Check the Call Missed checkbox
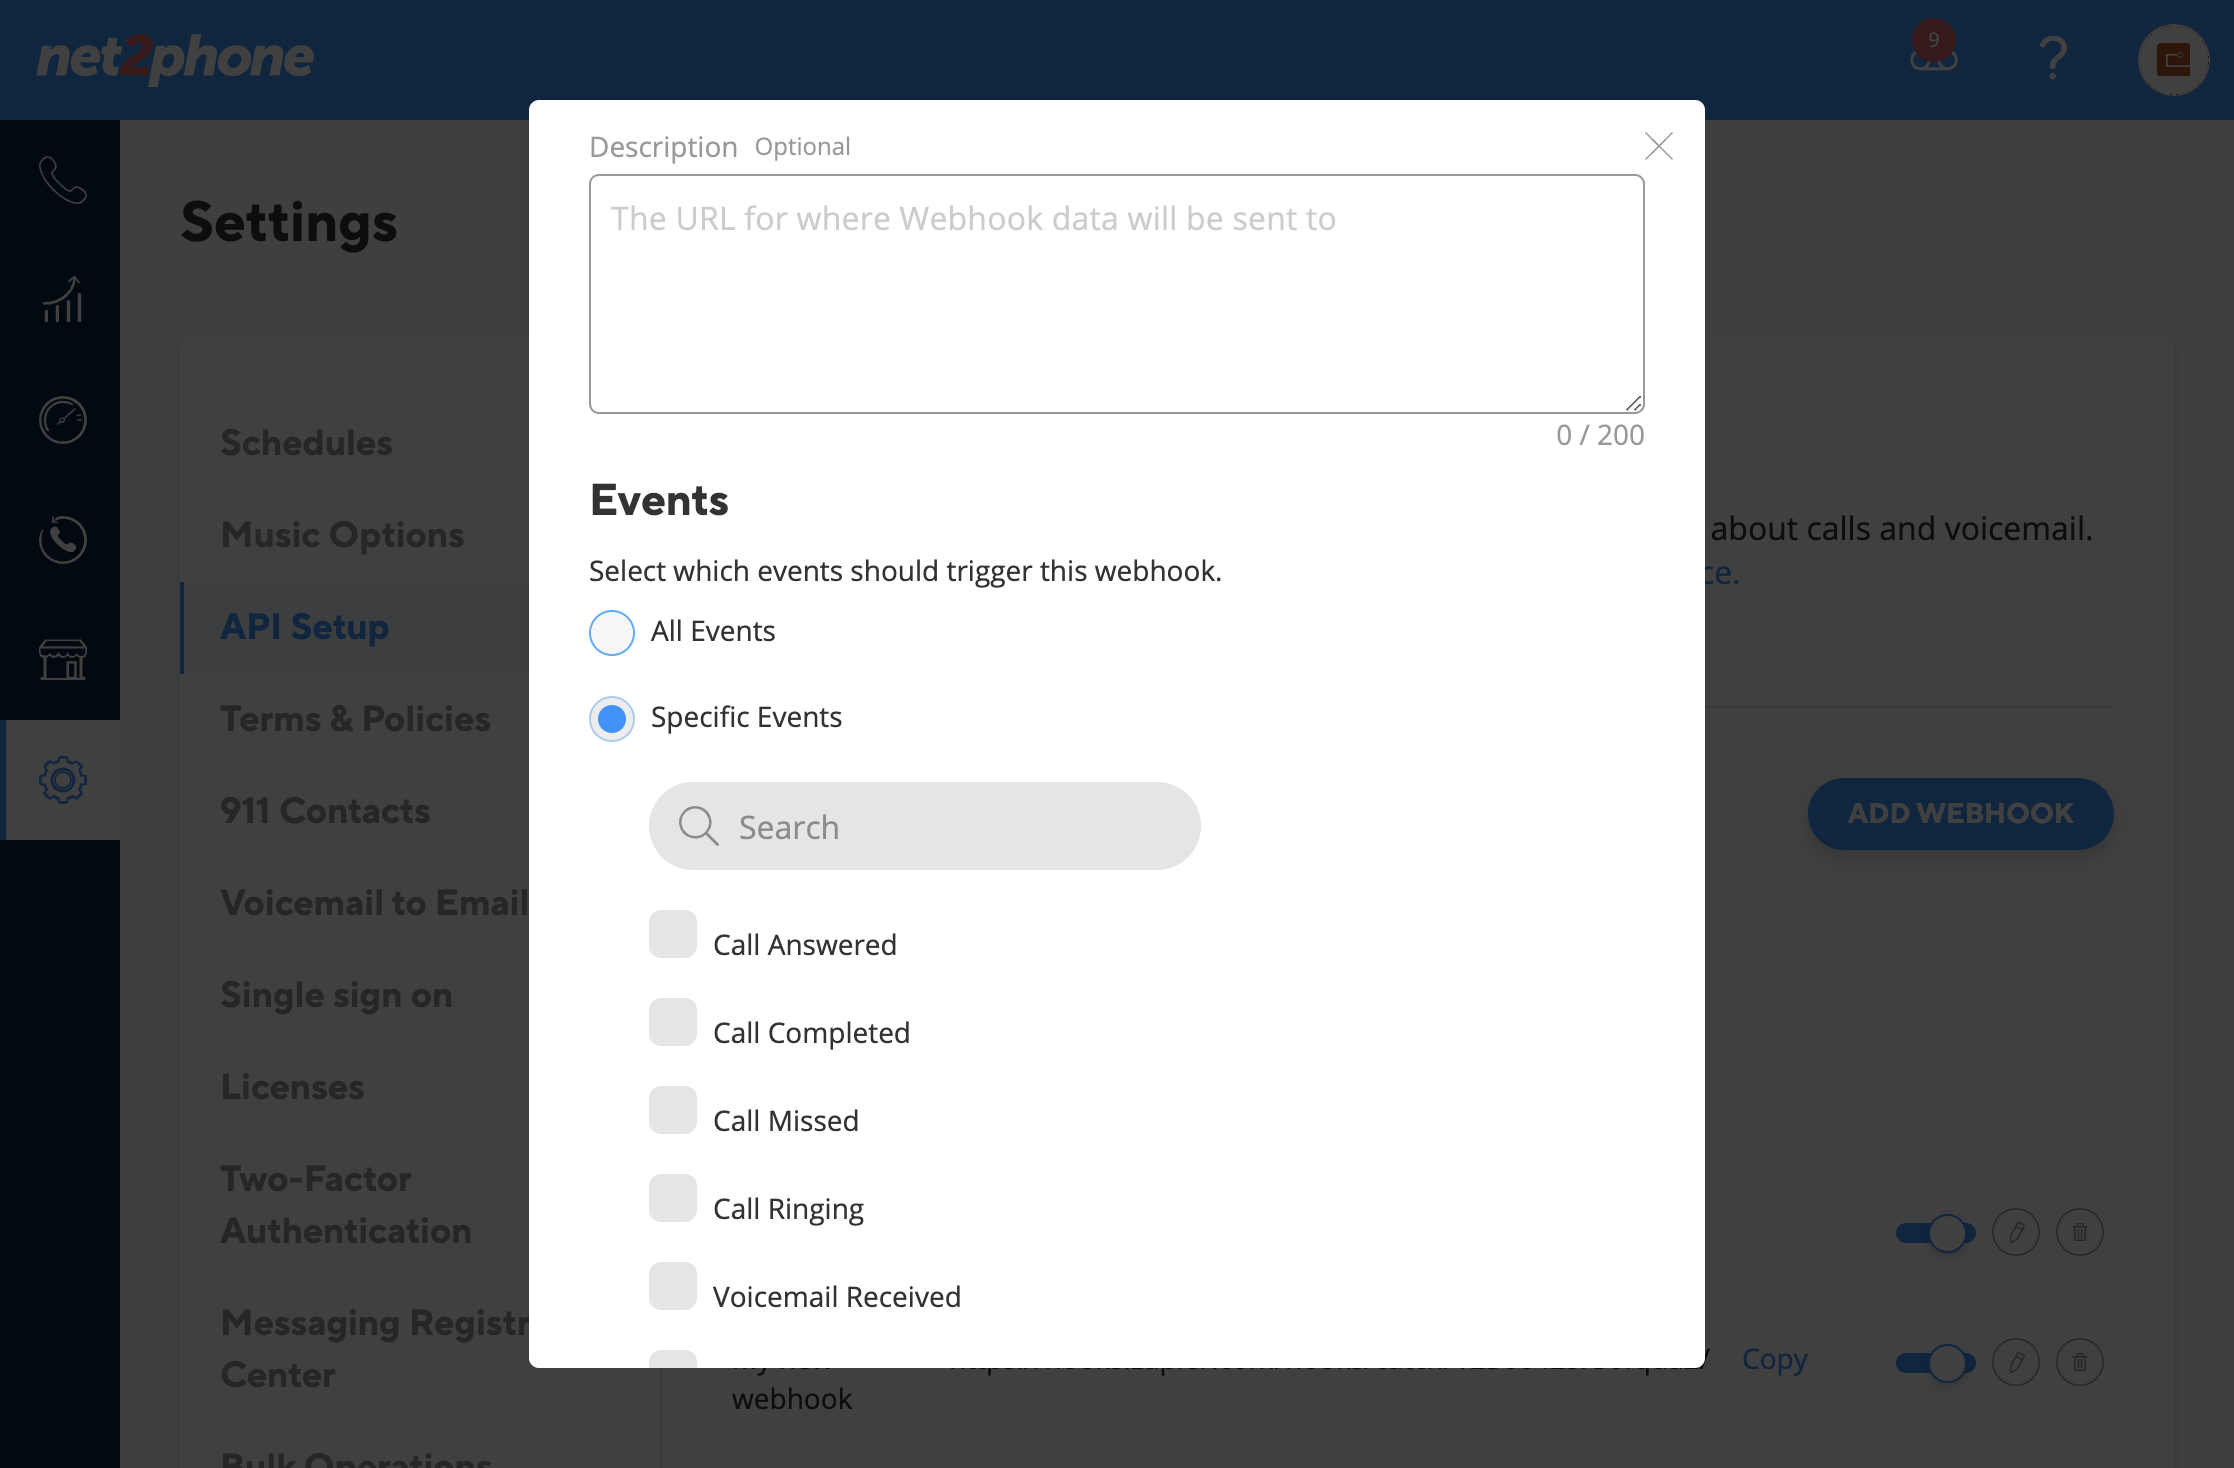This screenshot has width=2234, height=1468. pyautogui.click(x=673, y=1110)
